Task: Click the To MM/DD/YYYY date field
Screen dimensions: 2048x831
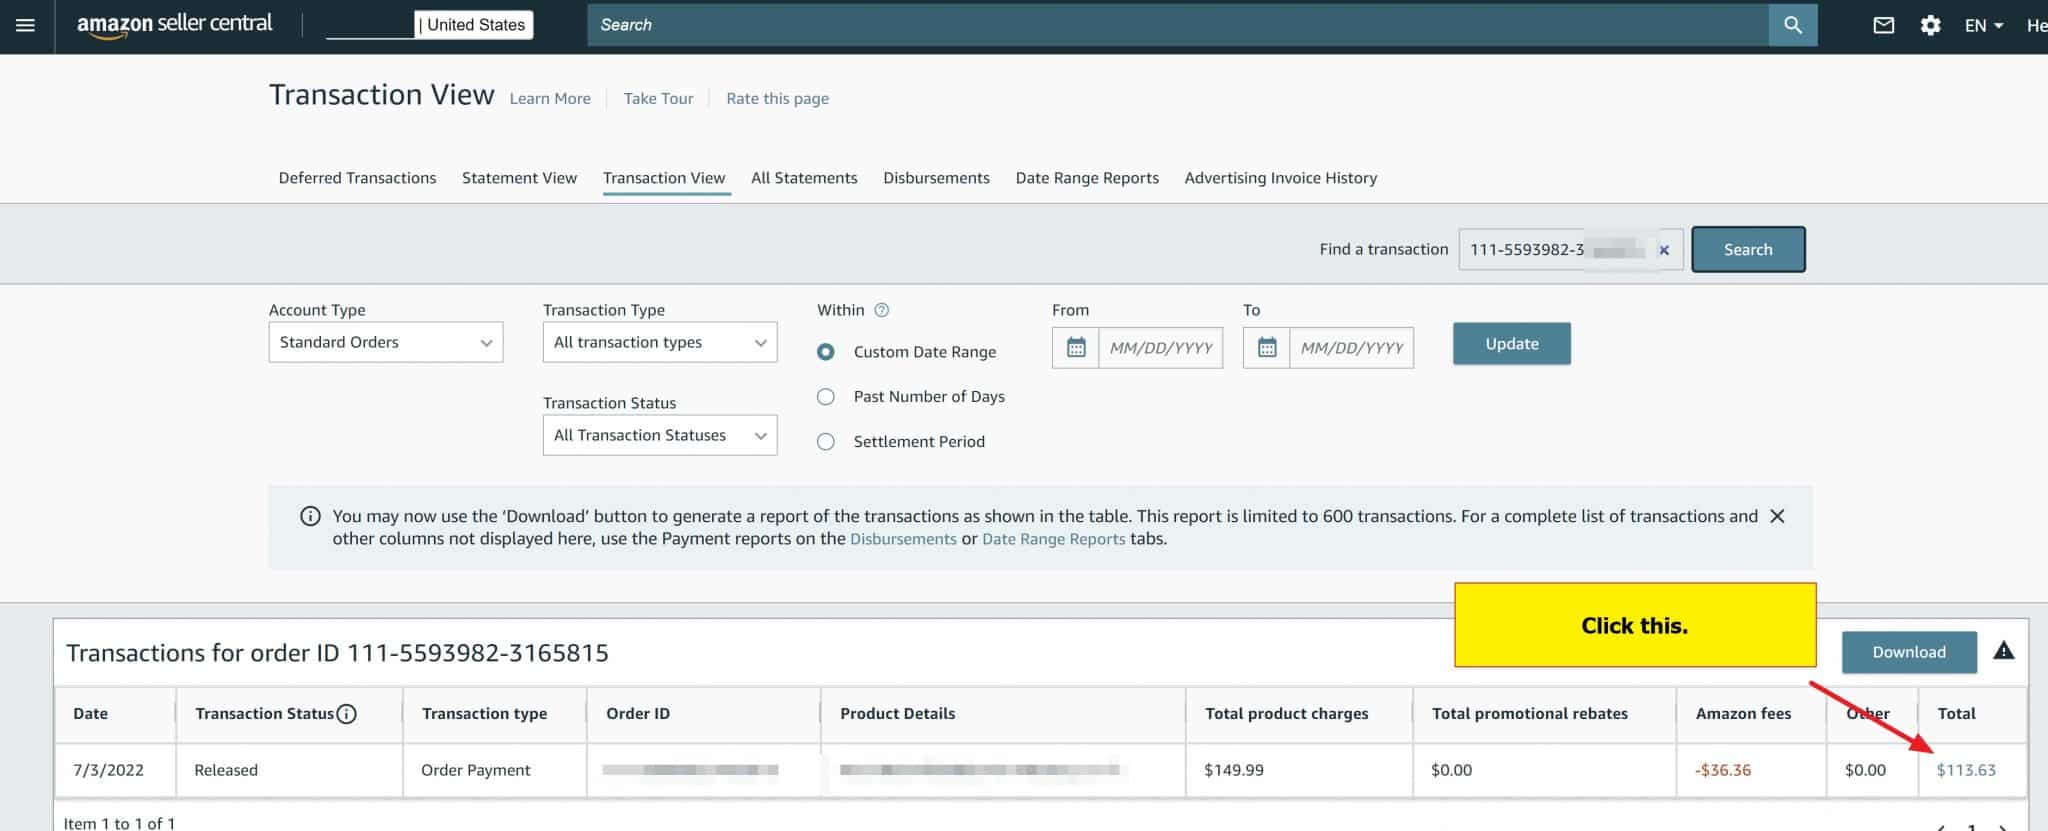Action: pyautogui.click(x=1351, y=347)
